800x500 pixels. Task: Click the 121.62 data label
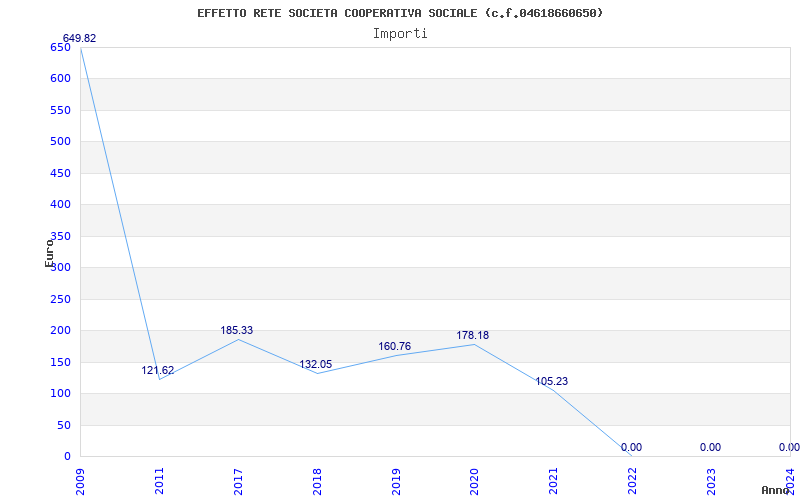coord(158,370)
